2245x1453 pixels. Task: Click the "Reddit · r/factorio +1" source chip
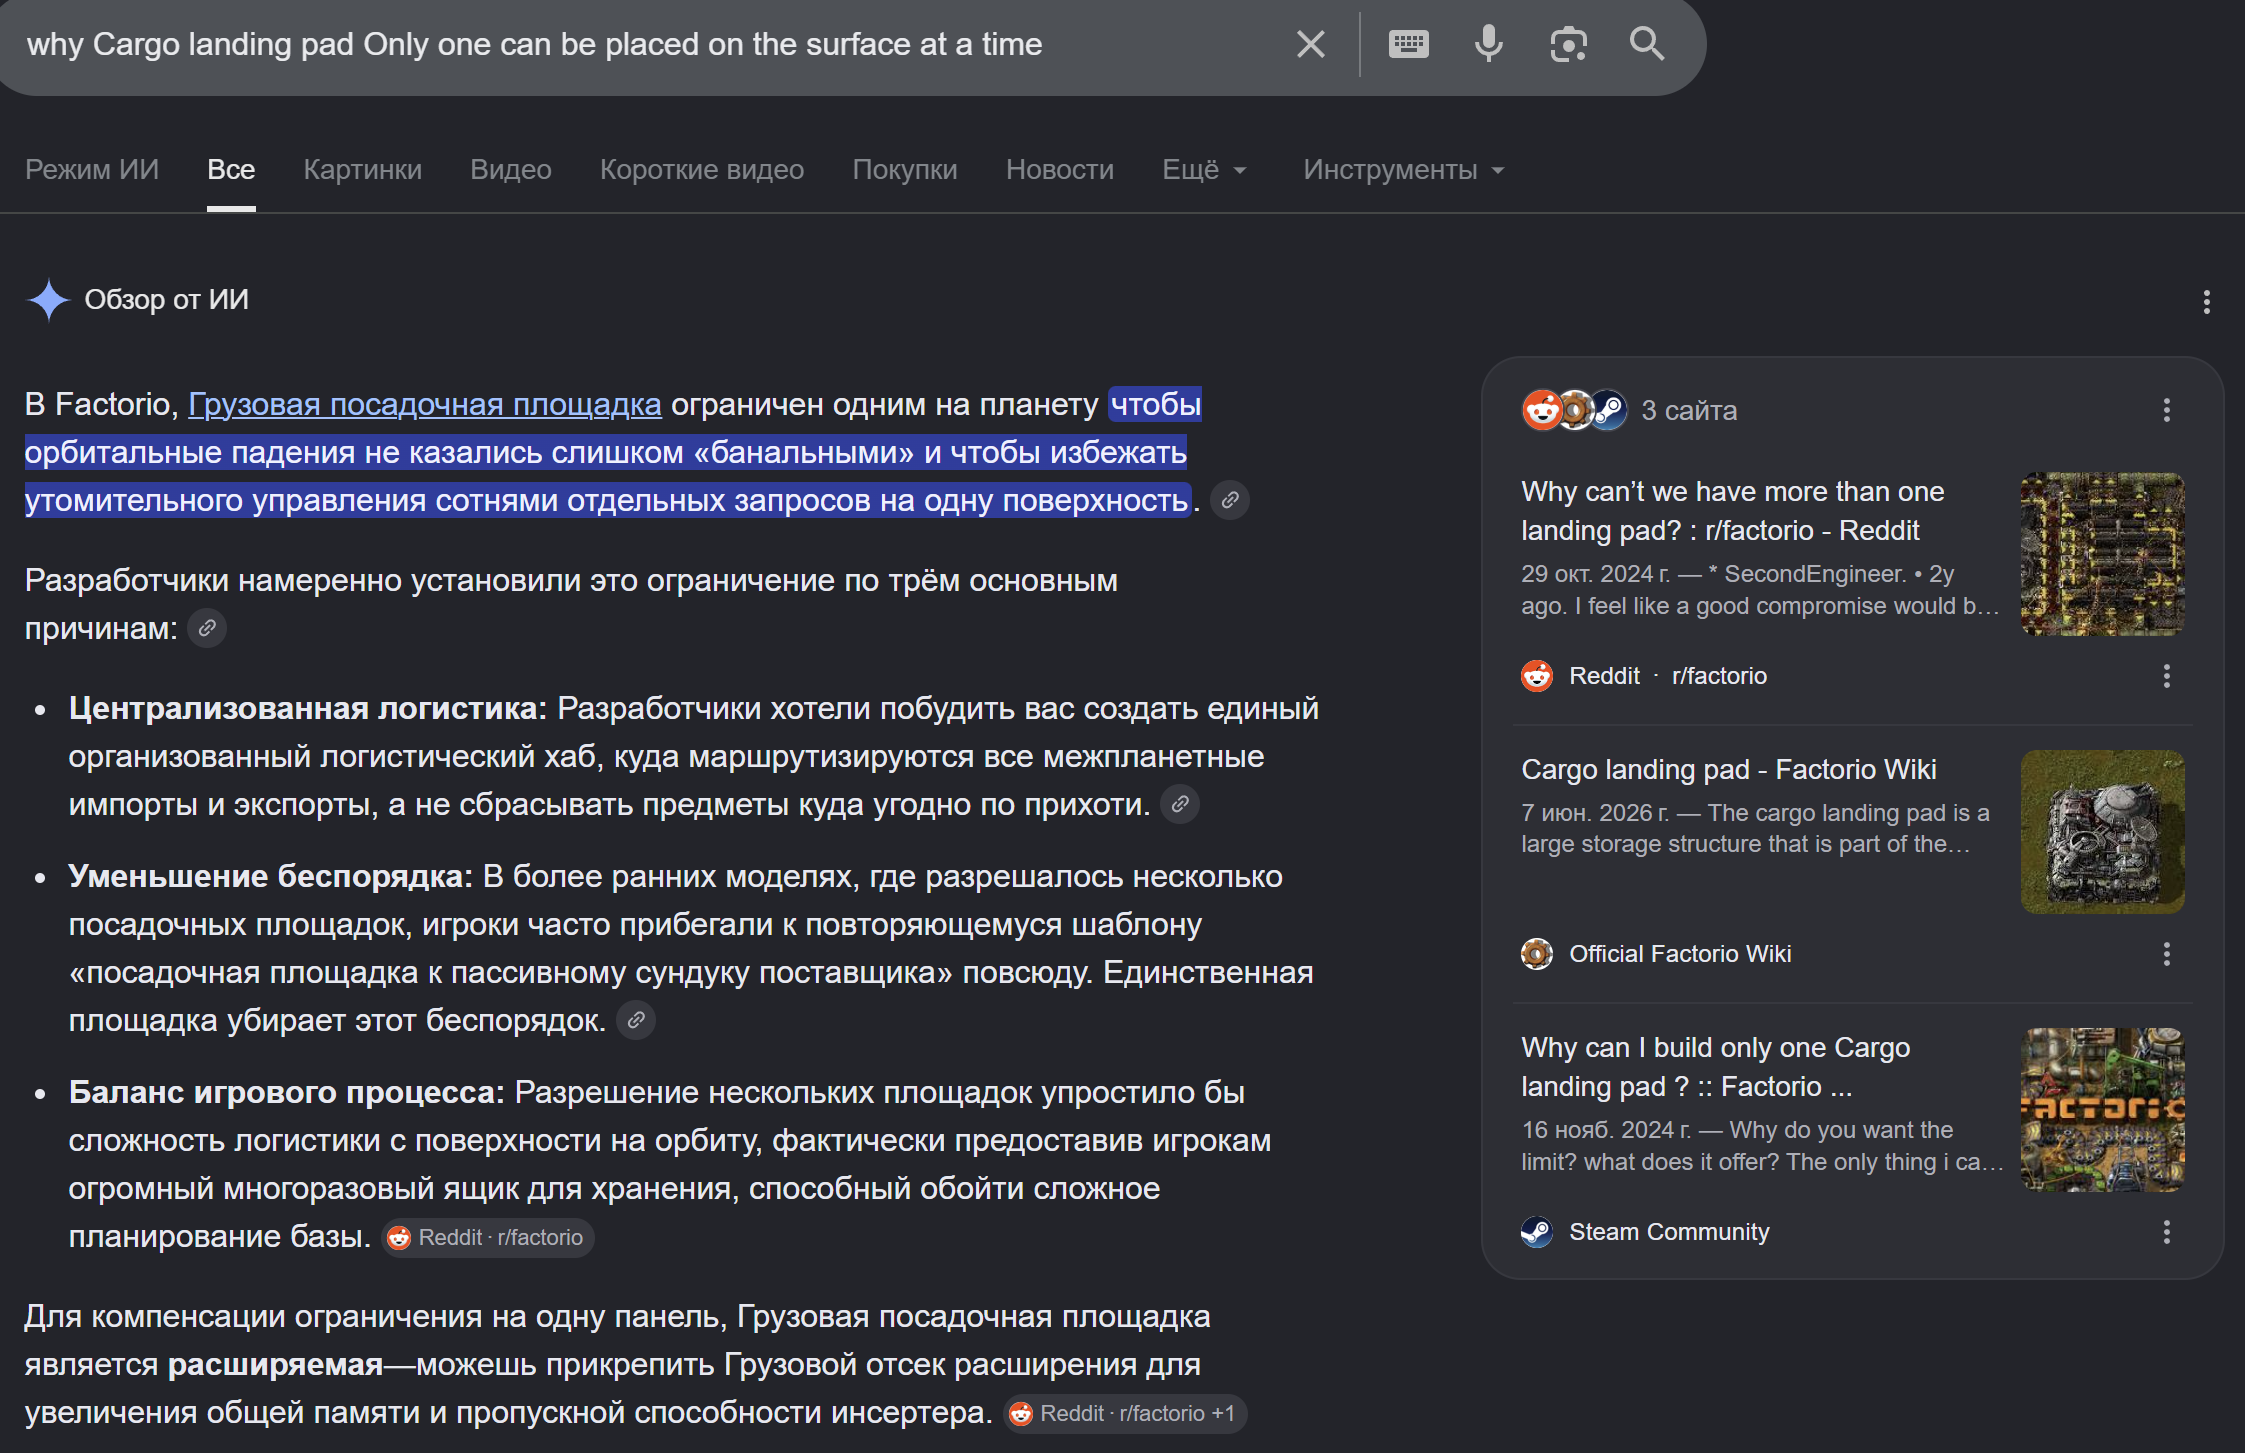tap(1125, 1413)
